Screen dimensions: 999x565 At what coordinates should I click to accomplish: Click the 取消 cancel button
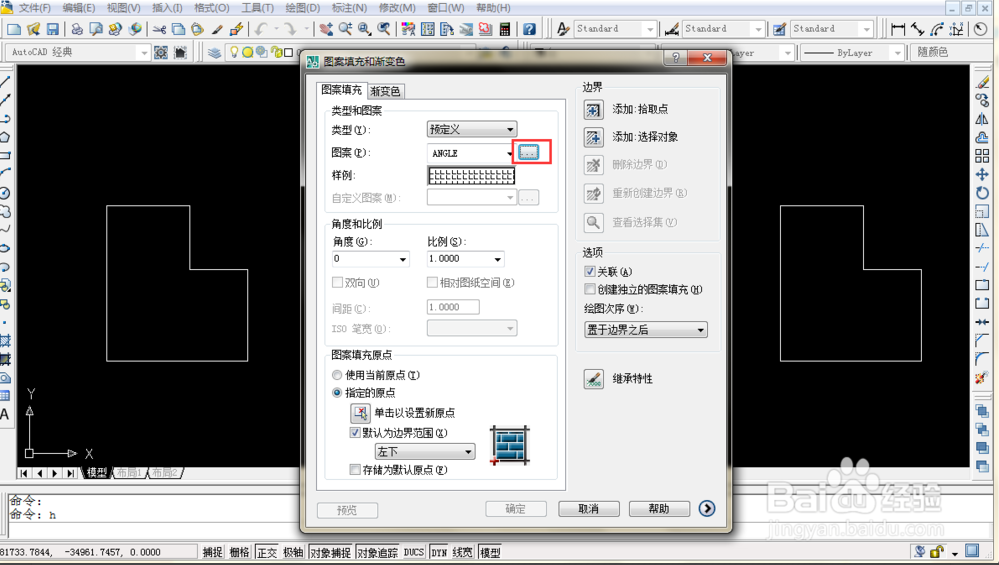pos(588,509)
